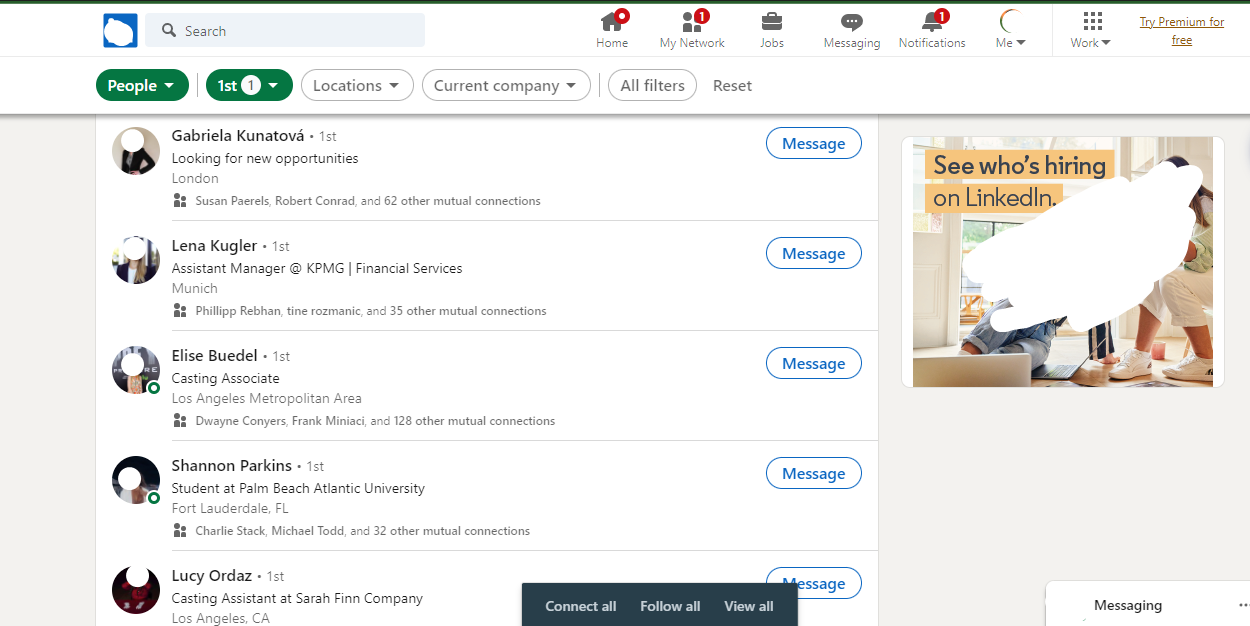
Task: Click 'Casting Assistant at Sarah Finn Company'
Action: tap(297, 598)
